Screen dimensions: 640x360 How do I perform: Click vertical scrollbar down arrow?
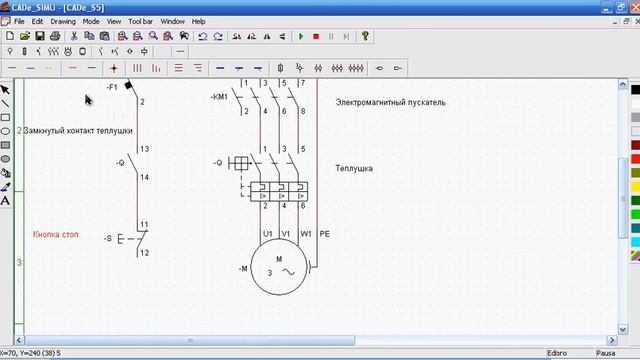[622, 329]
